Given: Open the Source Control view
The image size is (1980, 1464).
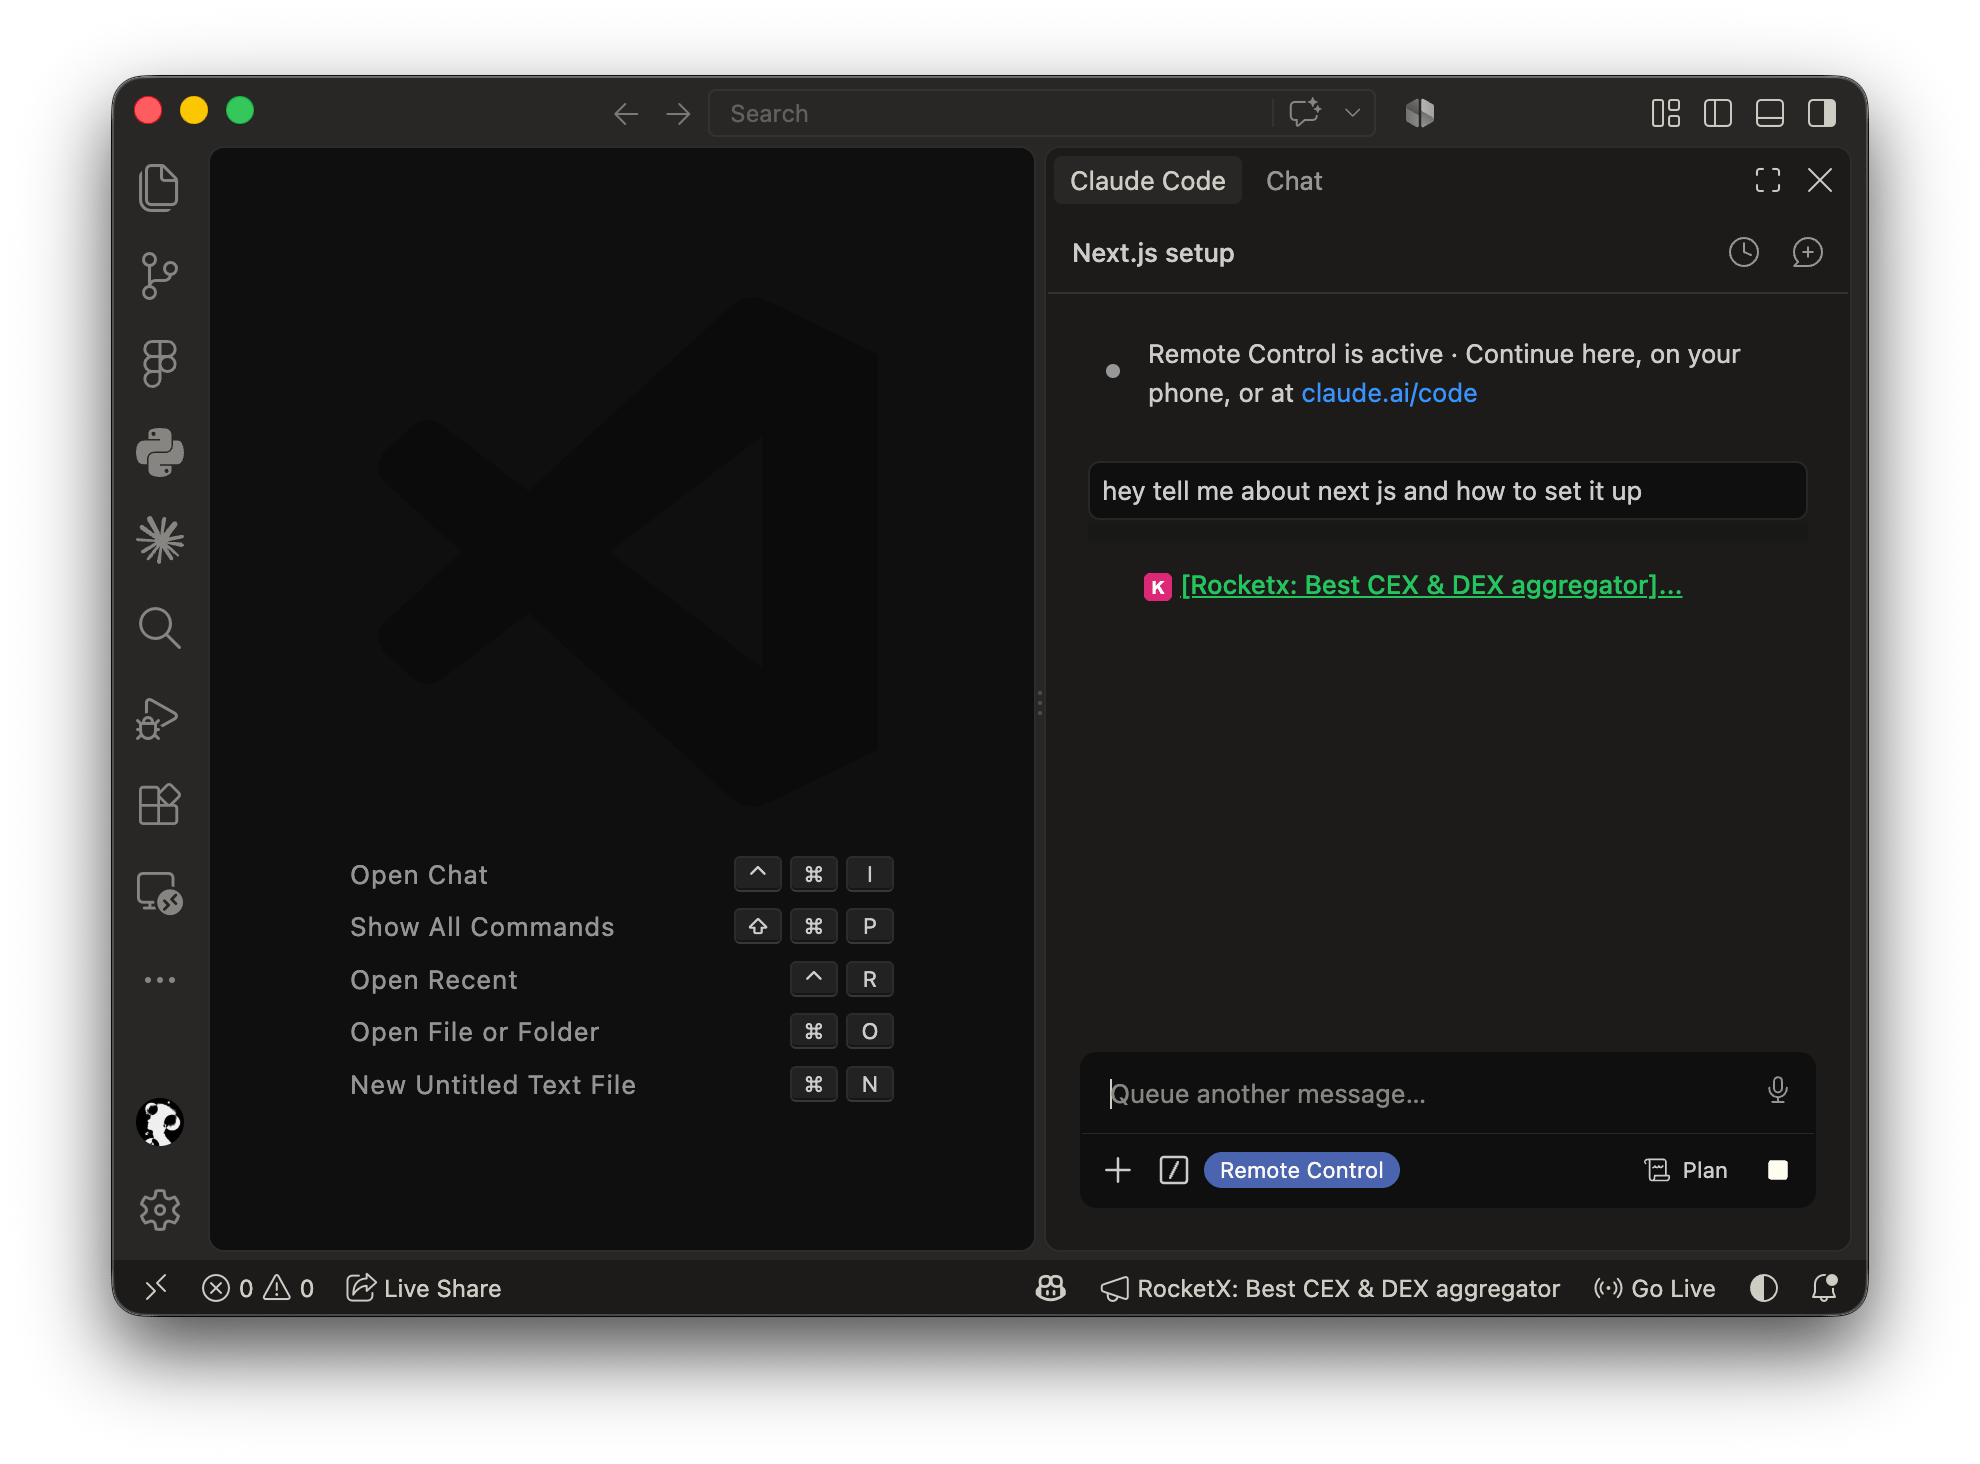Looking at the screenshot, I should pos(159,276).
